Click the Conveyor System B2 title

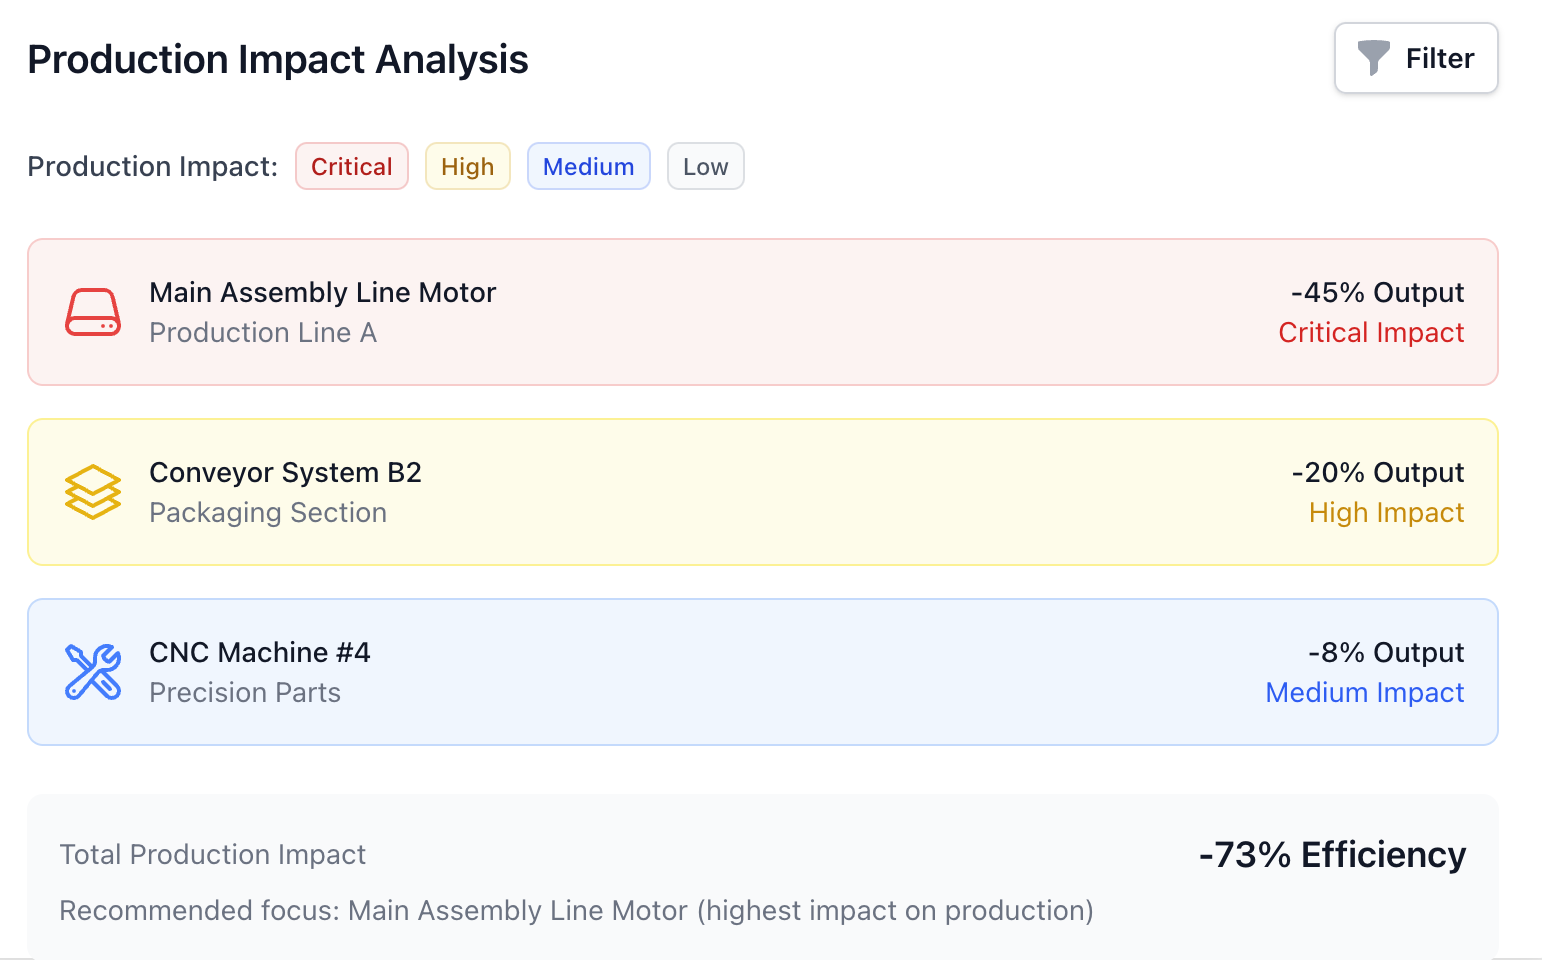pos(286,472)
